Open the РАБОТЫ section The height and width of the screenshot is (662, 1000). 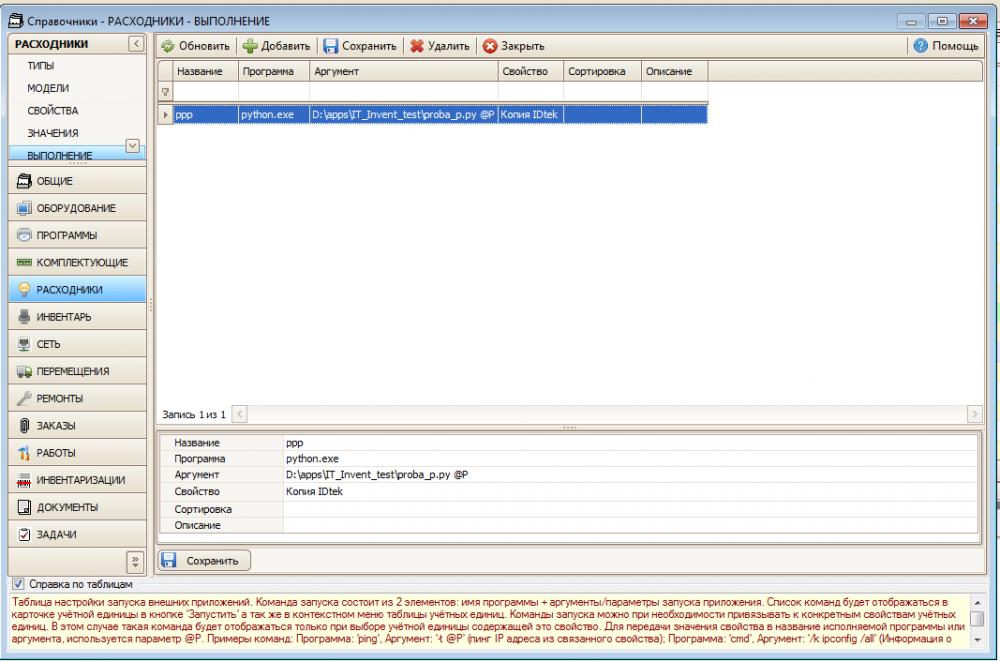click(x=77, y=453)
